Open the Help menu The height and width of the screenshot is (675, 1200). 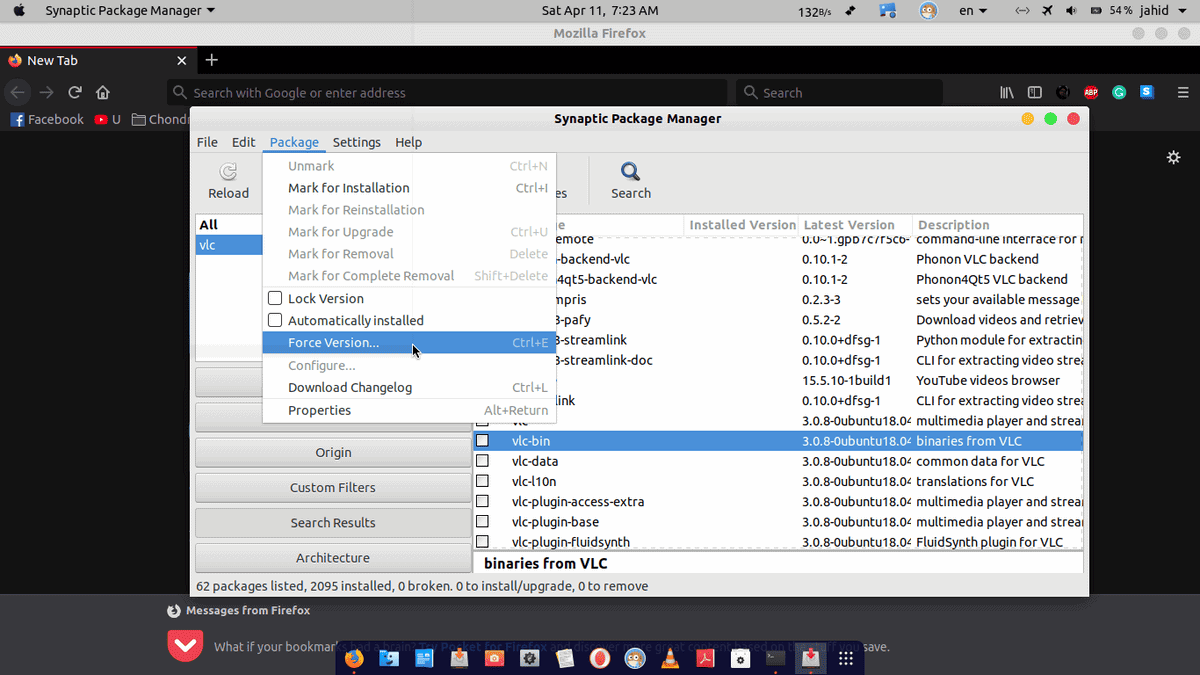tap(408, 142)
